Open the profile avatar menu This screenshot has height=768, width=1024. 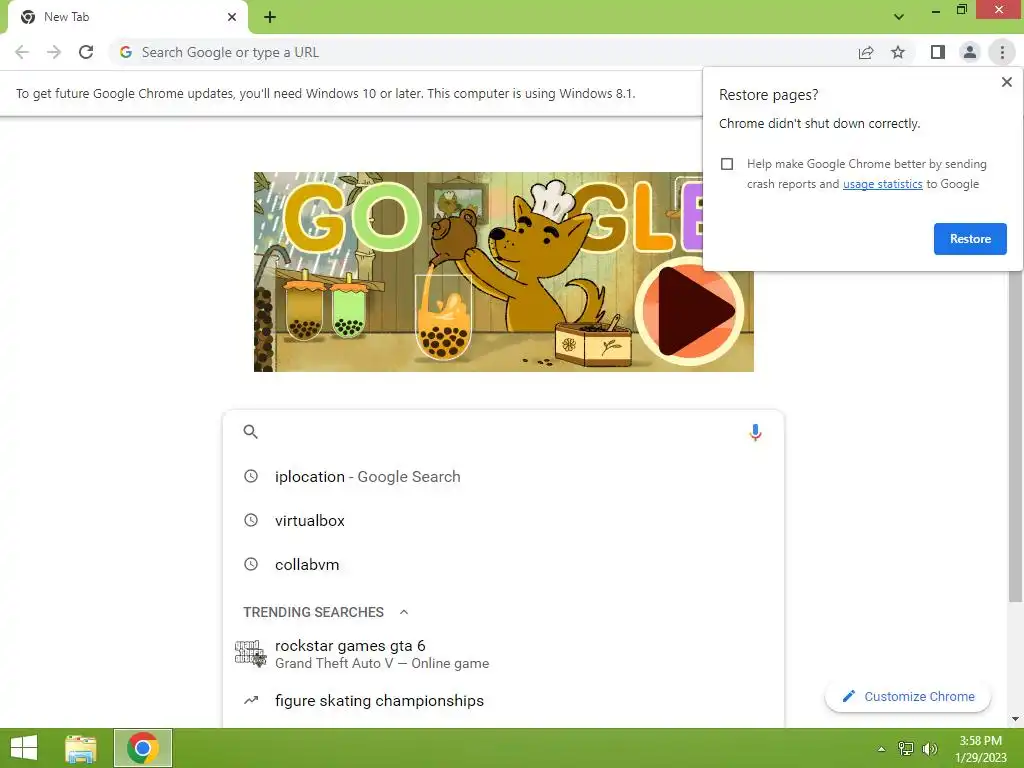pos(970,52)
